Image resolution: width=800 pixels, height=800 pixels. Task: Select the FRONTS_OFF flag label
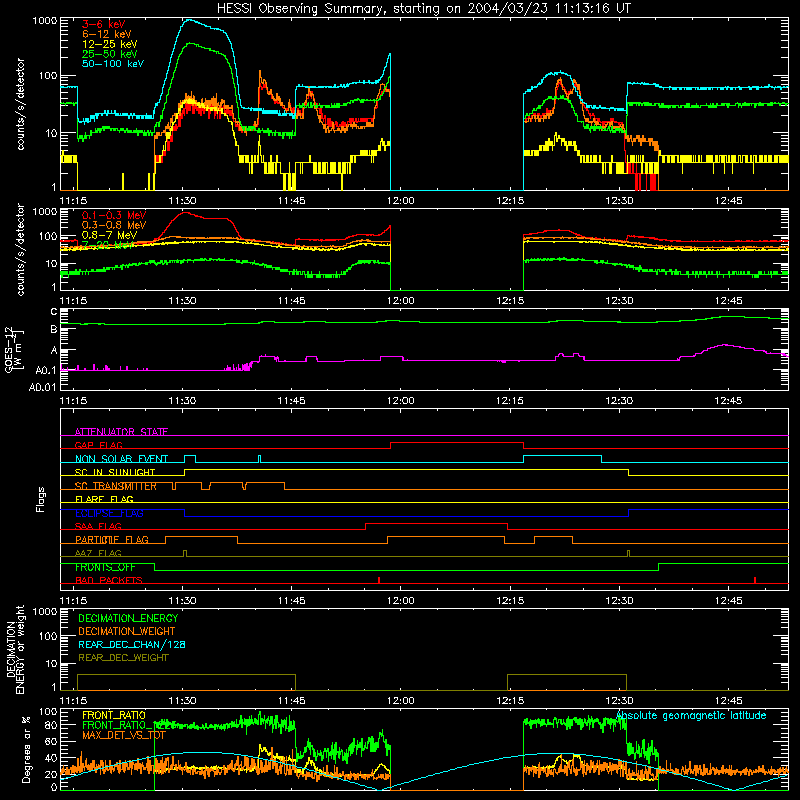(105, 567)
